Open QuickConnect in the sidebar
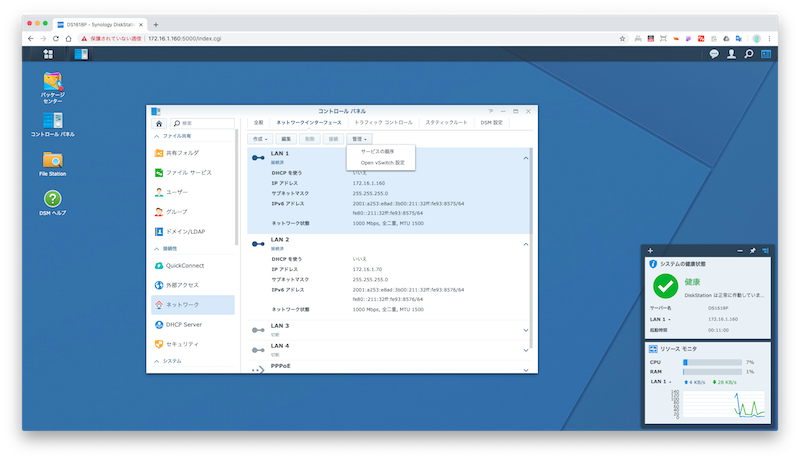 pyautogui.click(x=193, y=266)
